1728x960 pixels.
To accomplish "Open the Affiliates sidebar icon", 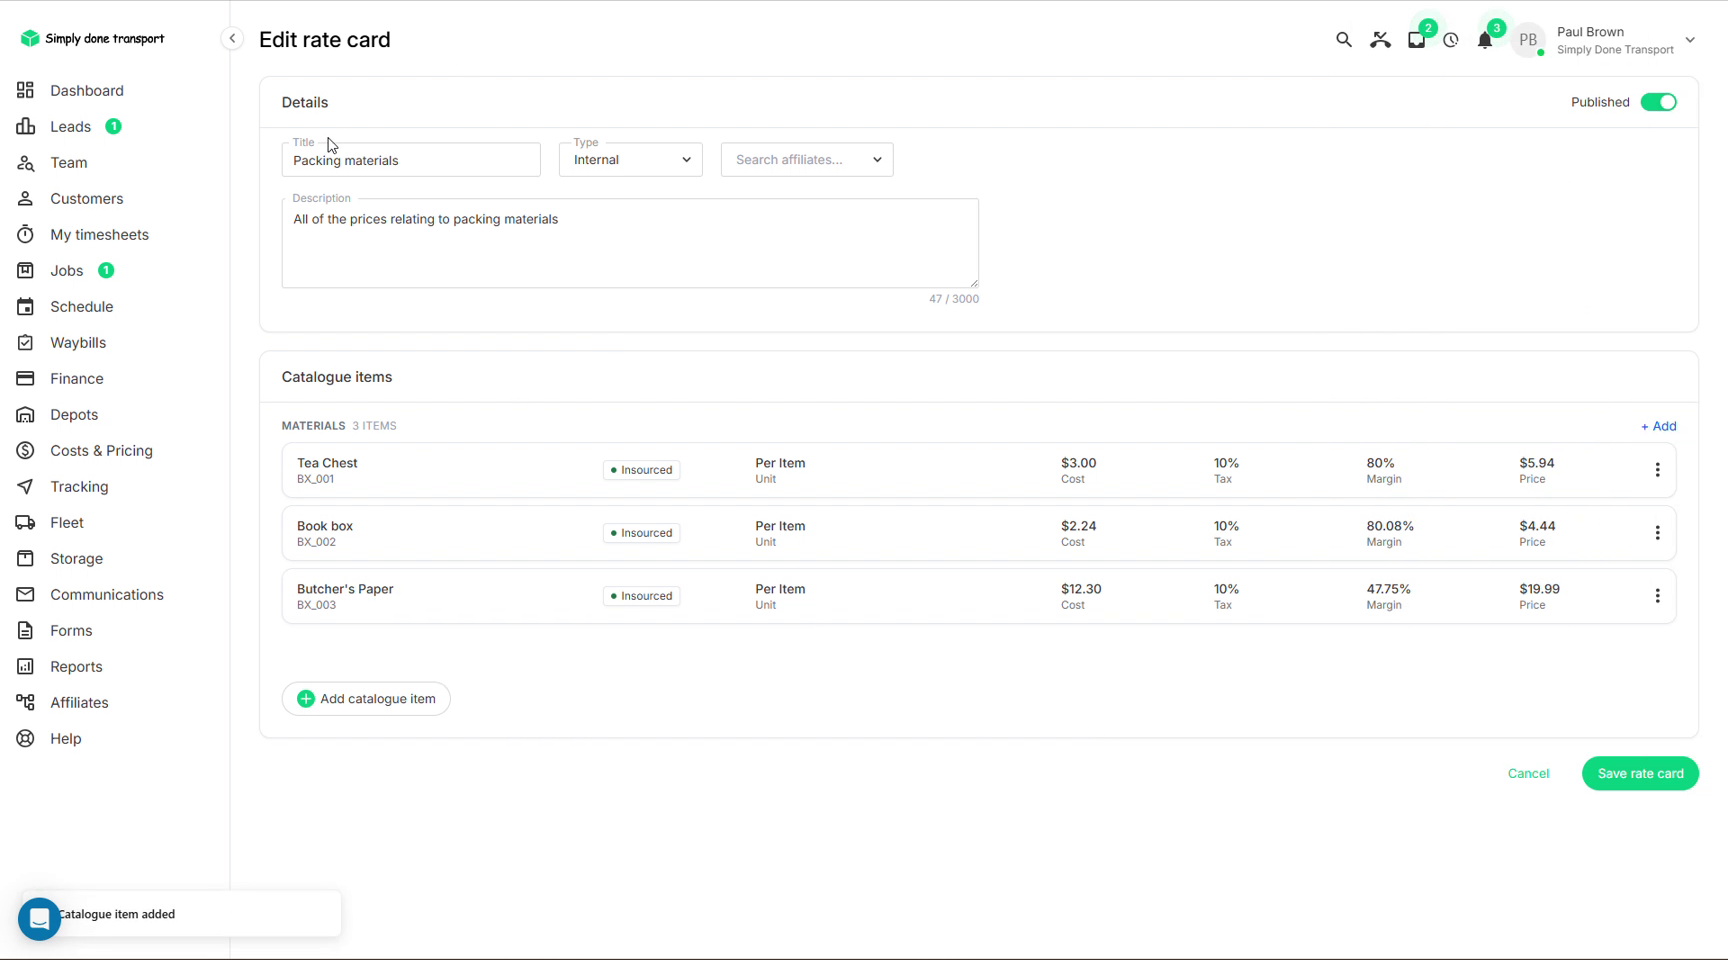I will point(25,703).
